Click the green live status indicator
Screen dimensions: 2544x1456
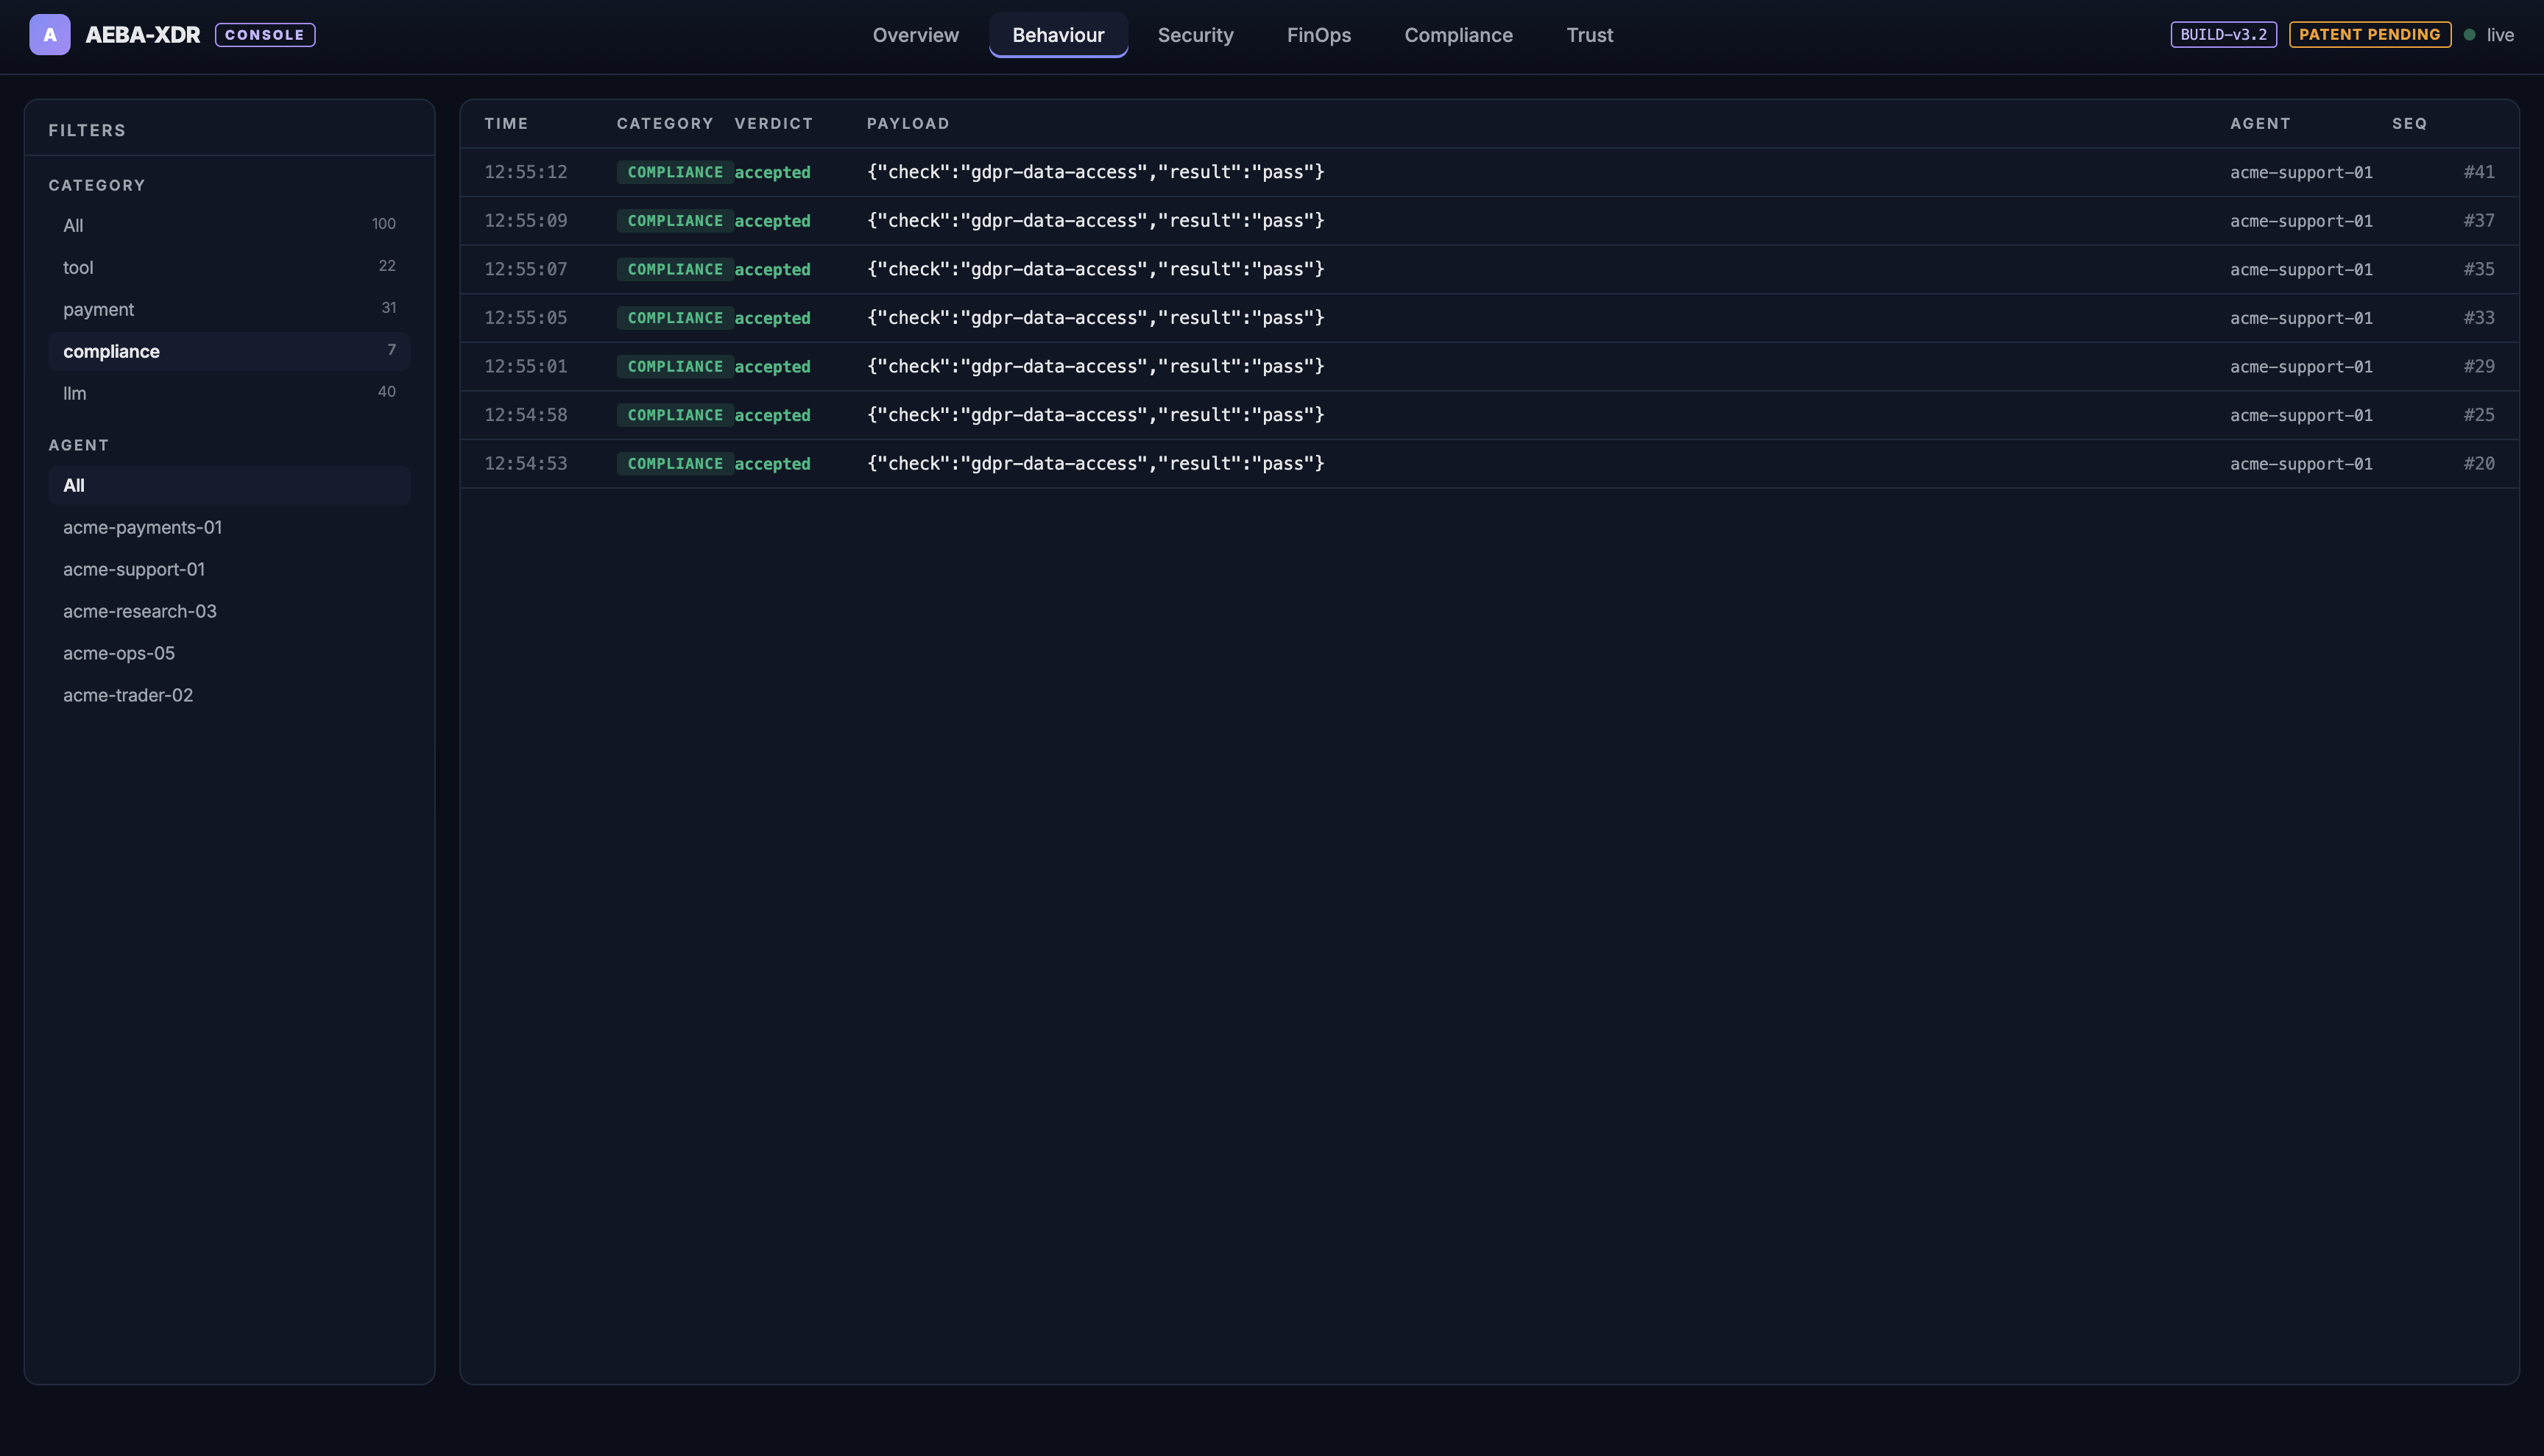[x=2469, y=35]
